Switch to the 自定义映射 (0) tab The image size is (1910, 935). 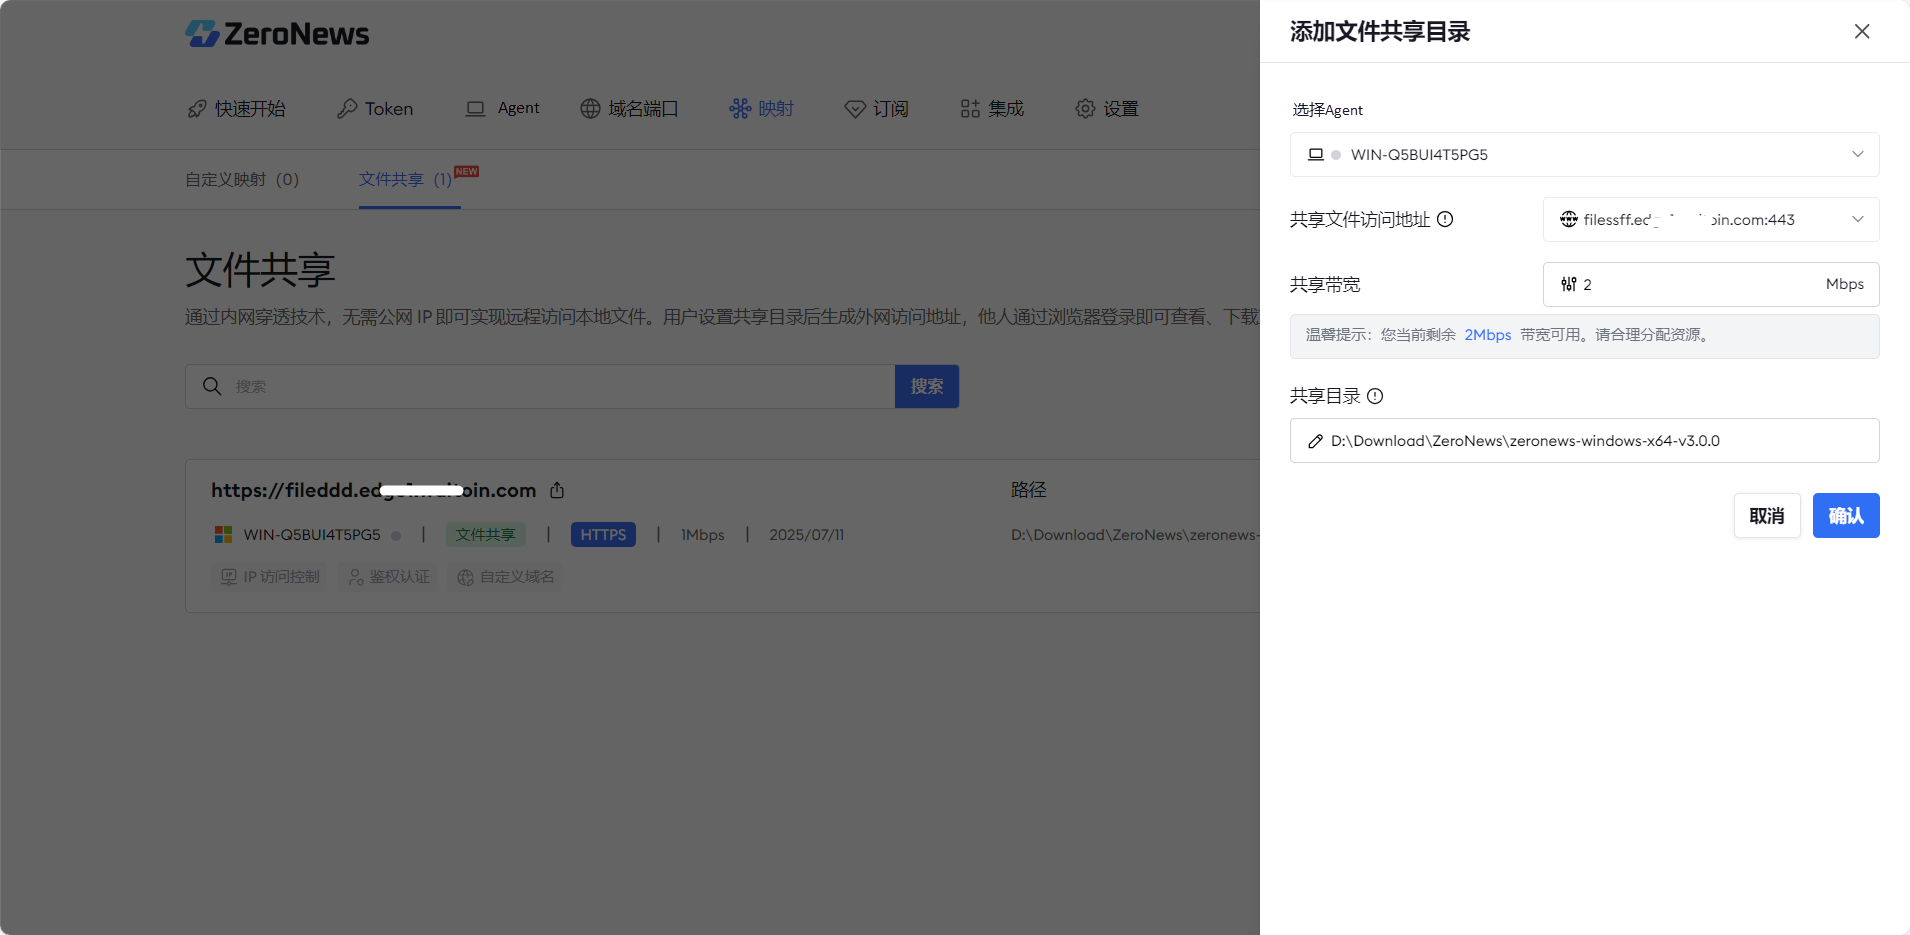coord(242,180)
